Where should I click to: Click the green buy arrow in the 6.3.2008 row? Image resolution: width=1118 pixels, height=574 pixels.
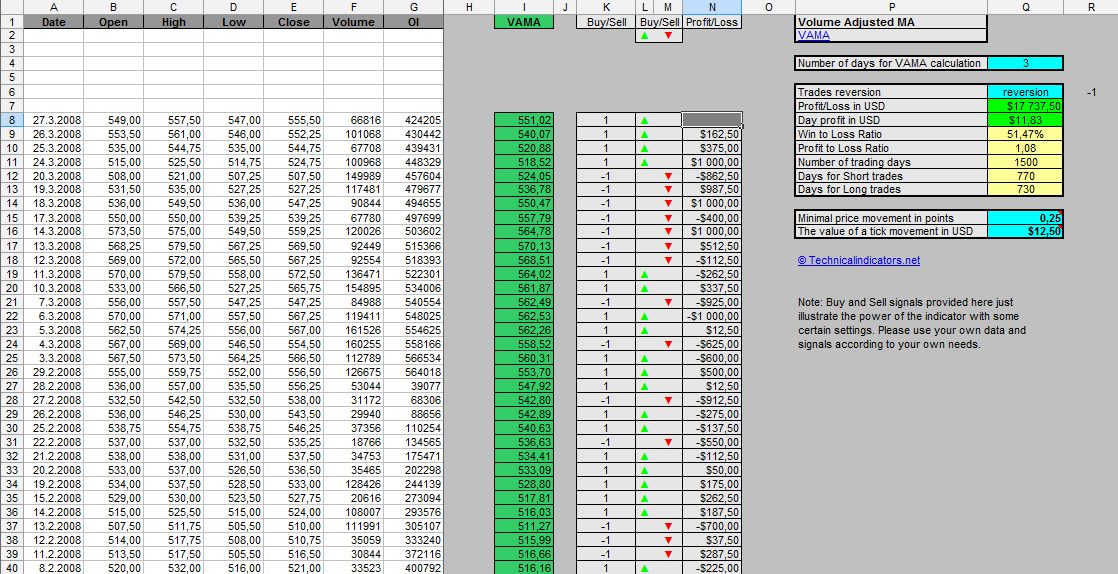pyautogui.click(x=645, y=316)
